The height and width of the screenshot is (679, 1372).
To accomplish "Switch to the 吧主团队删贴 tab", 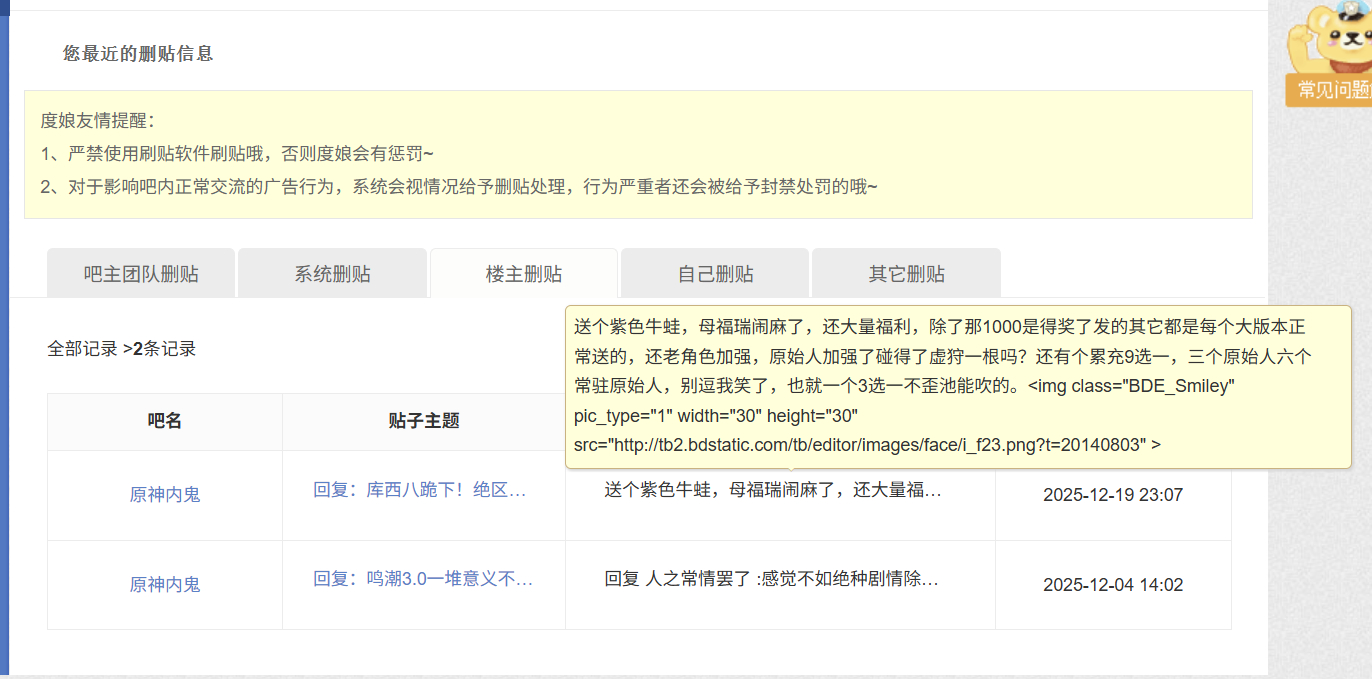I will tap(141, 274).
